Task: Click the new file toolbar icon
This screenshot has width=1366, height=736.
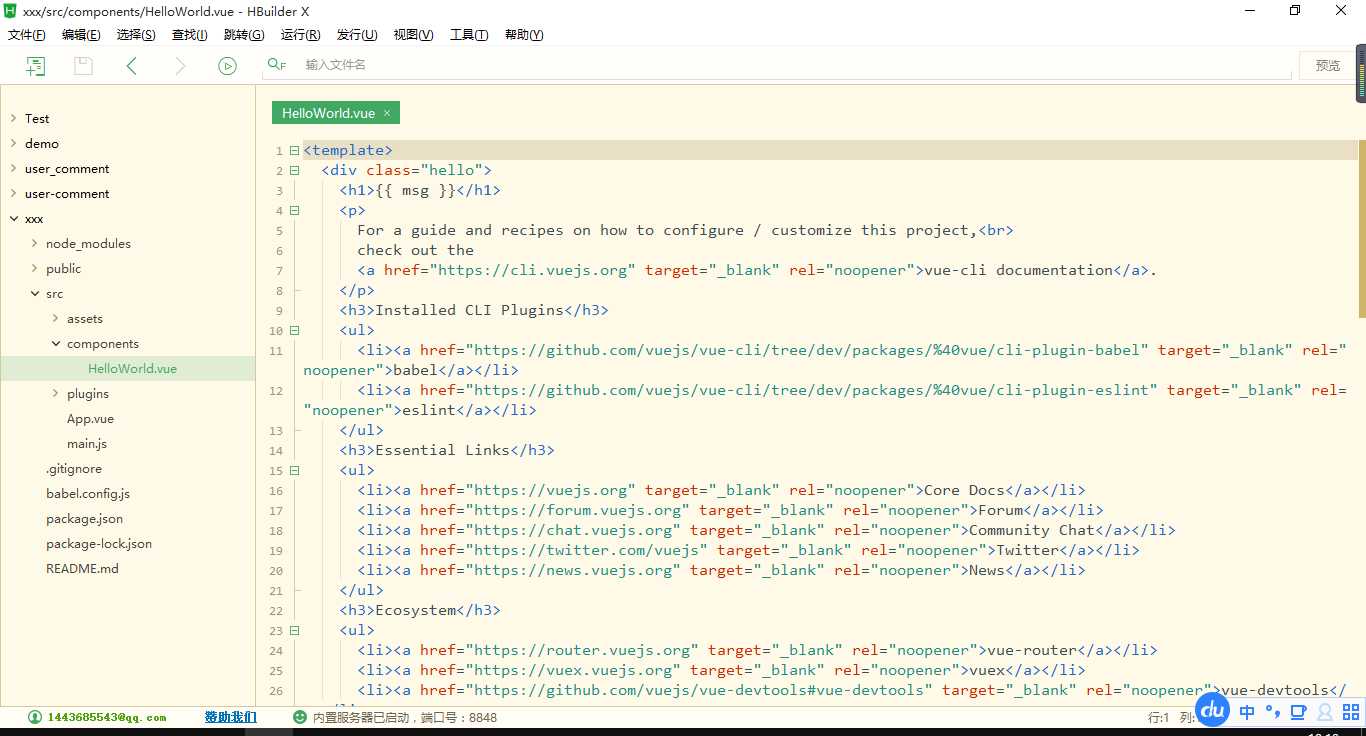Action: (x=36, y=66)
